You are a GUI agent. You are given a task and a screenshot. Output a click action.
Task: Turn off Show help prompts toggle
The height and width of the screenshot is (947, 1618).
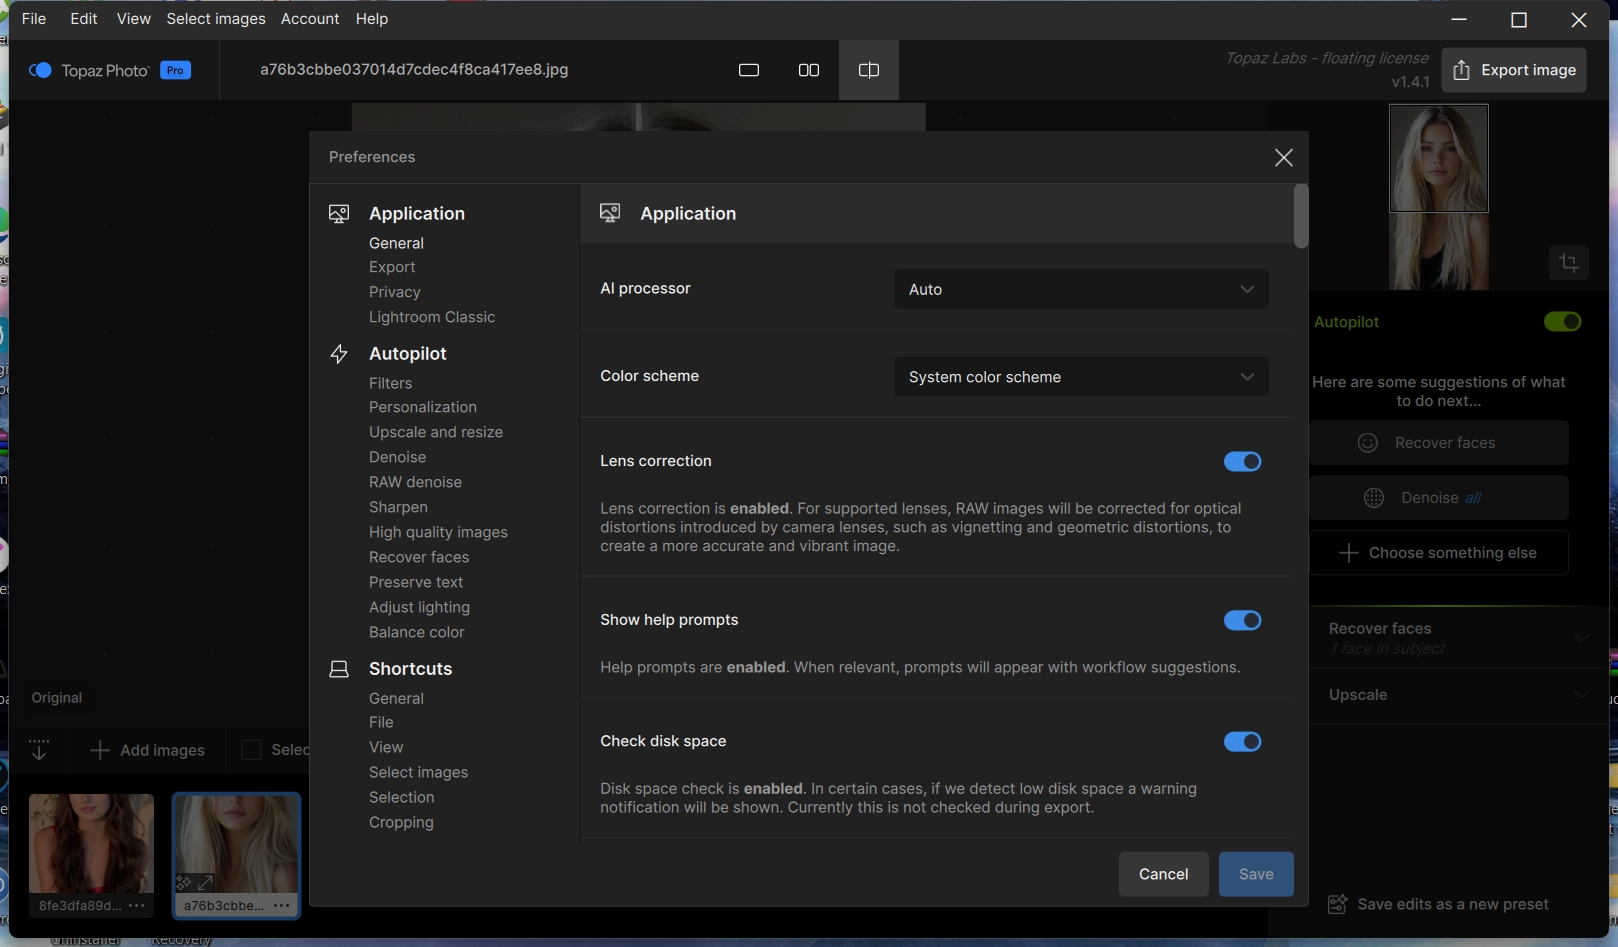point(1242,621)
